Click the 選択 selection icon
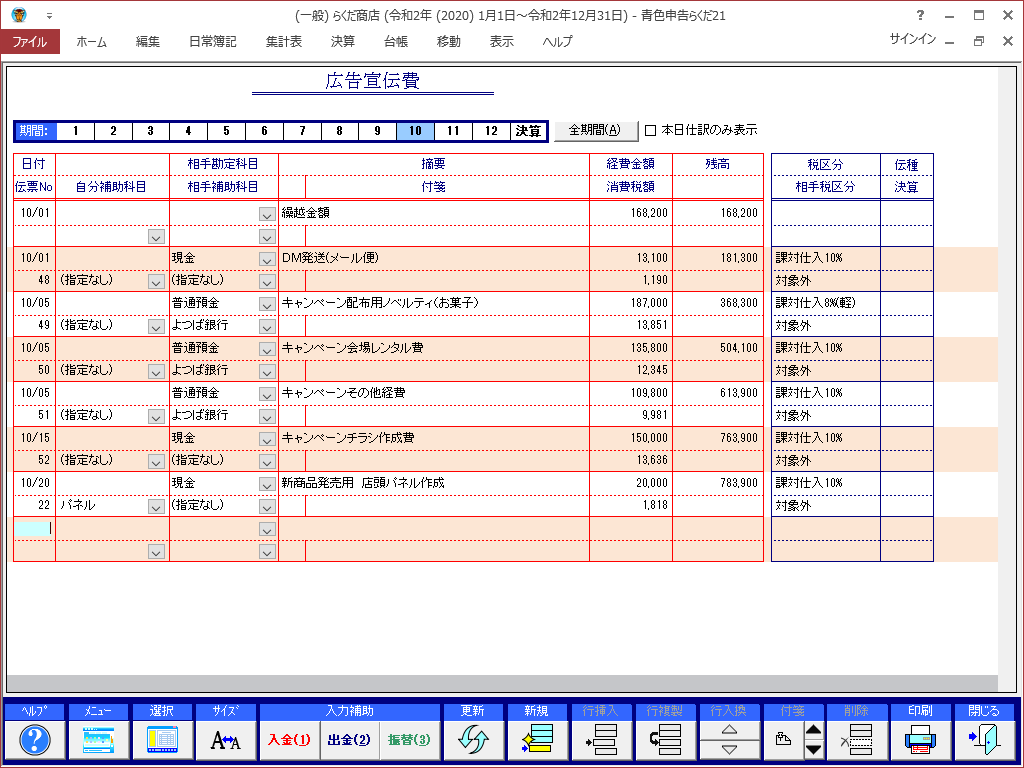This screenshot has width=1024, height=768. [x=162, y=740]
